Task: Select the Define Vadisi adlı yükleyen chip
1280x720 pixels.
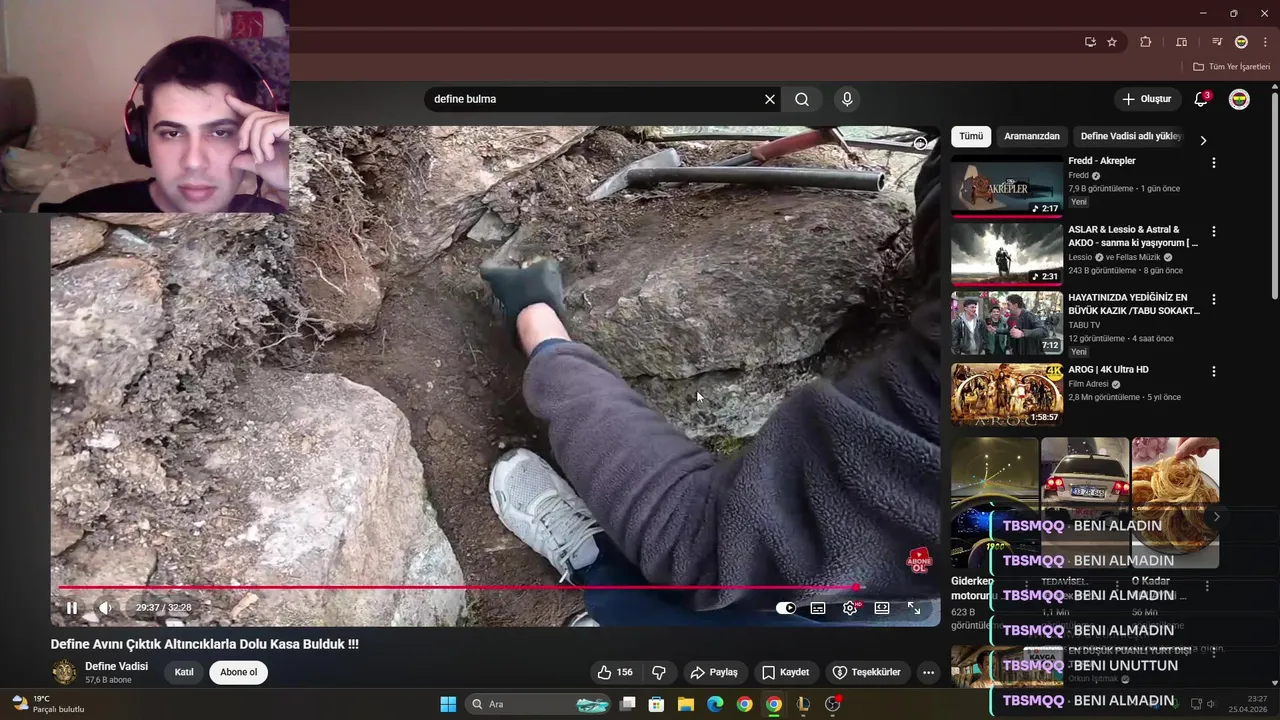Action: pyautogui.click(x=1130, y=136)
